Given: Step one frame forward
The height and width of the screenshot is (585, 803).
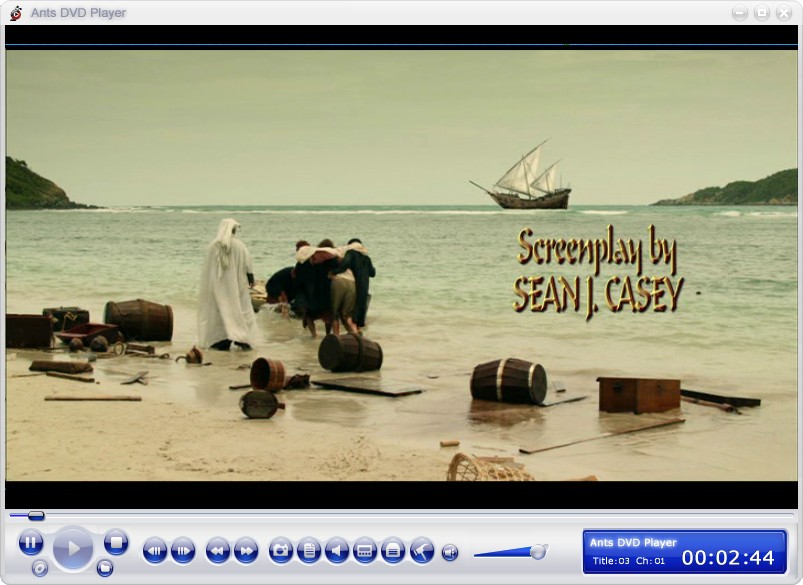Looking at the screenshot, I should [183, 550].
